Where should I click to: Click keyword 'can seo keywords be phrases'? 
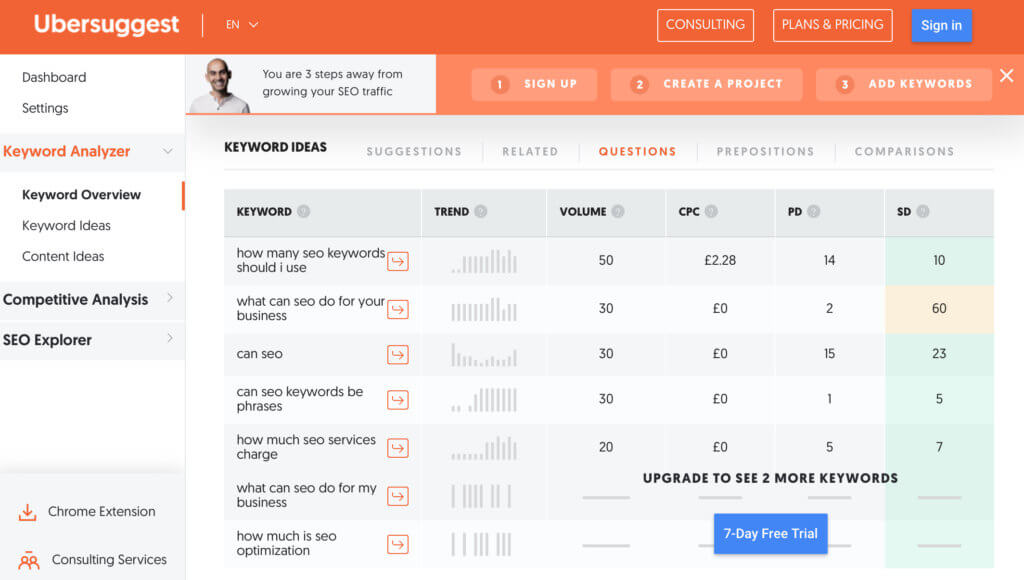click(x=300, y=398)
